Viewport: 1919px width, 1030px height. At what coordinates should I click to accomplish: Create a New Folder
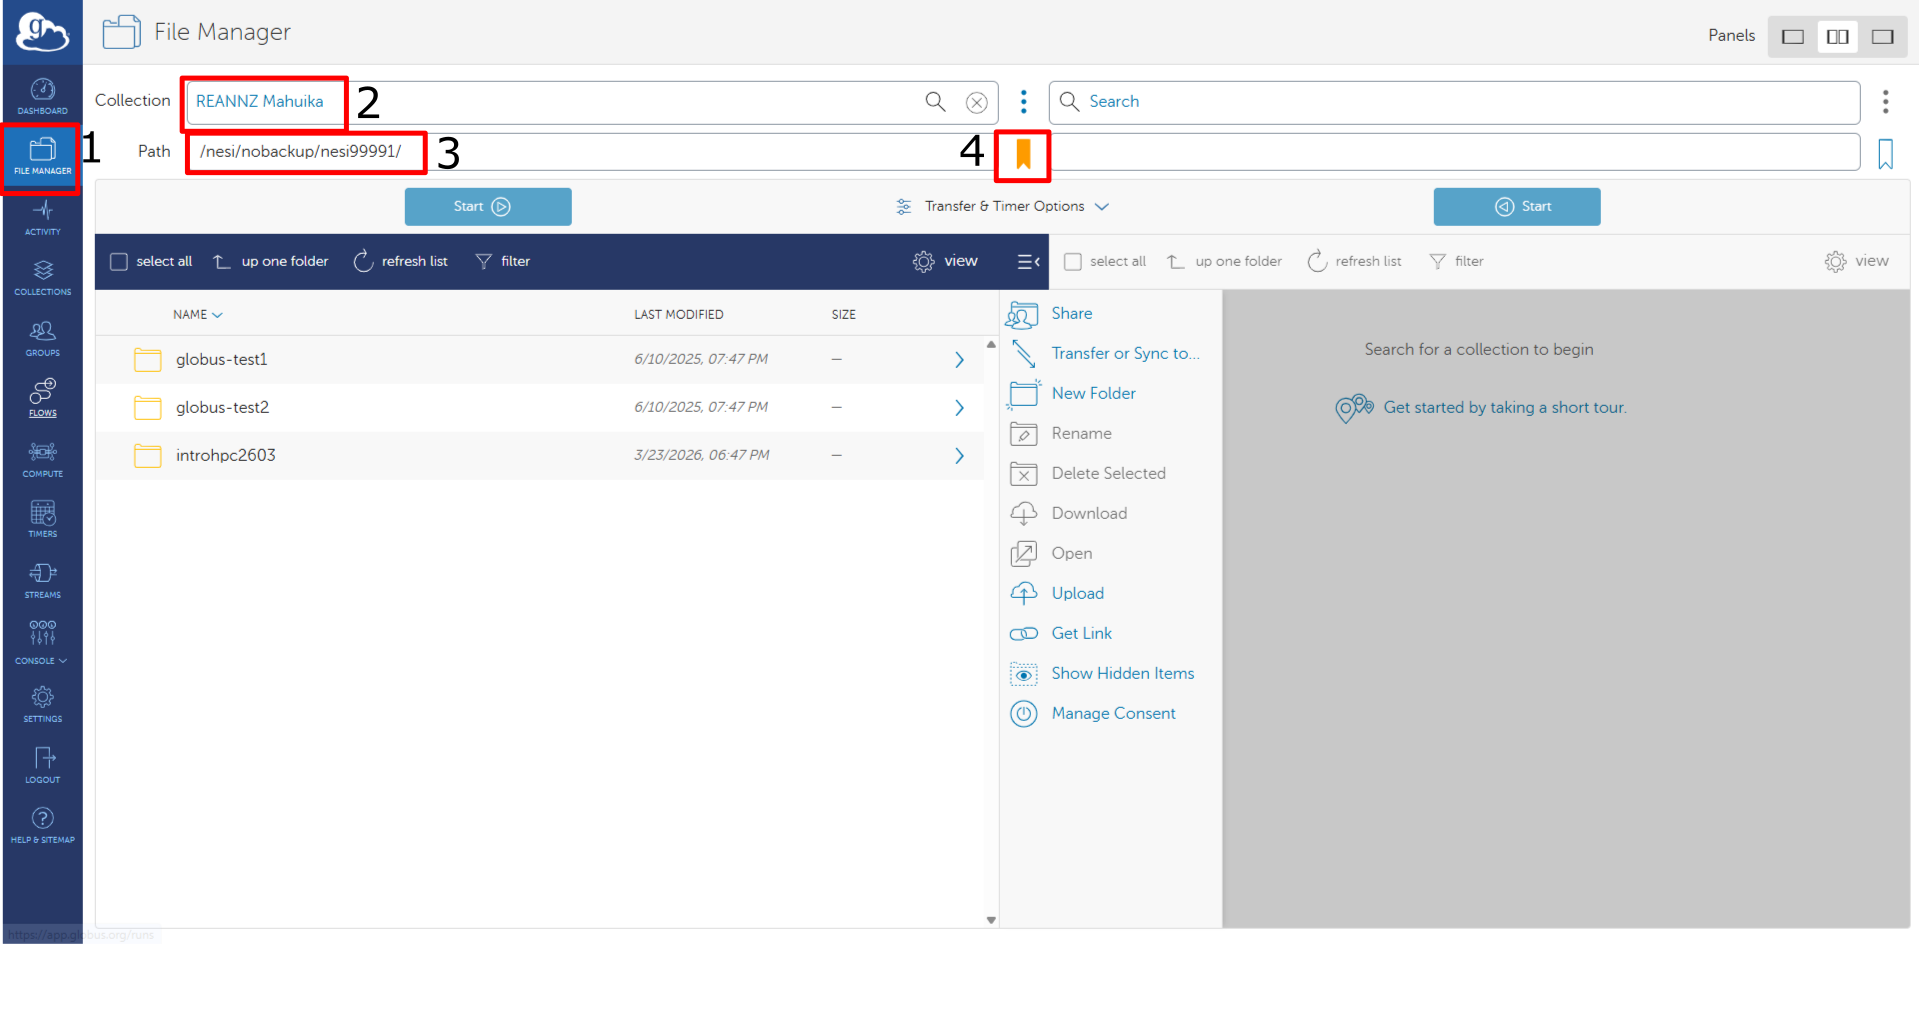1072,394
